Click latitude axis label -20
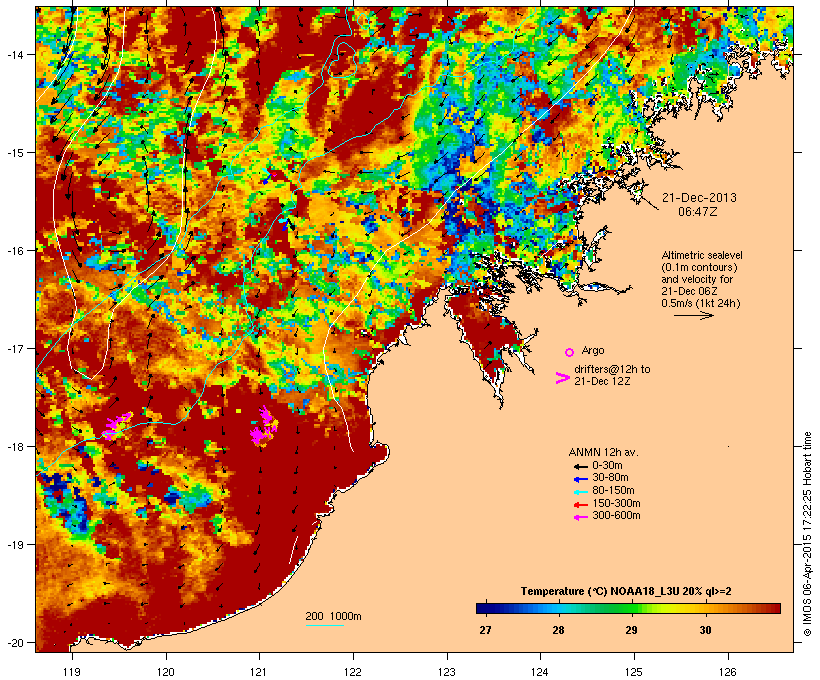 pos(14,642)
